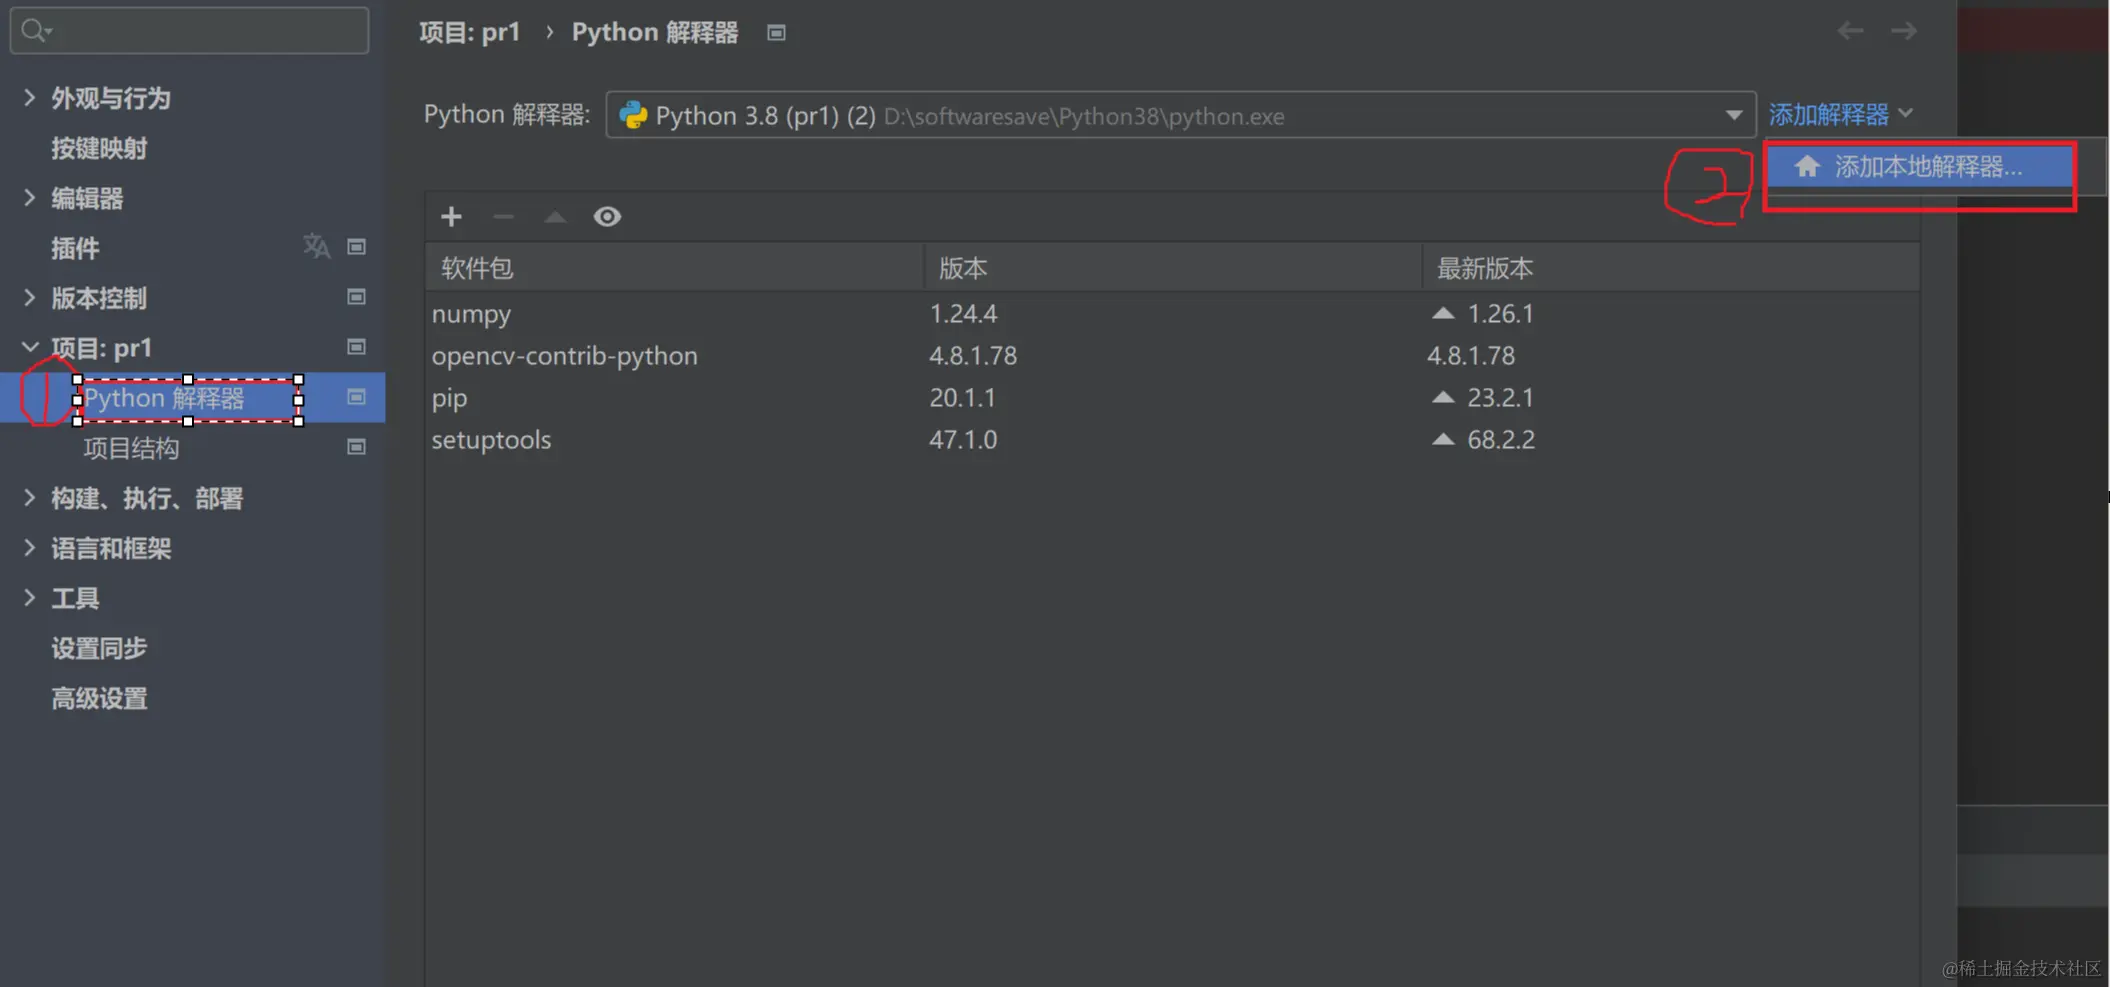
Task: Click the plus icon to install package
Action: pos(451,217)
